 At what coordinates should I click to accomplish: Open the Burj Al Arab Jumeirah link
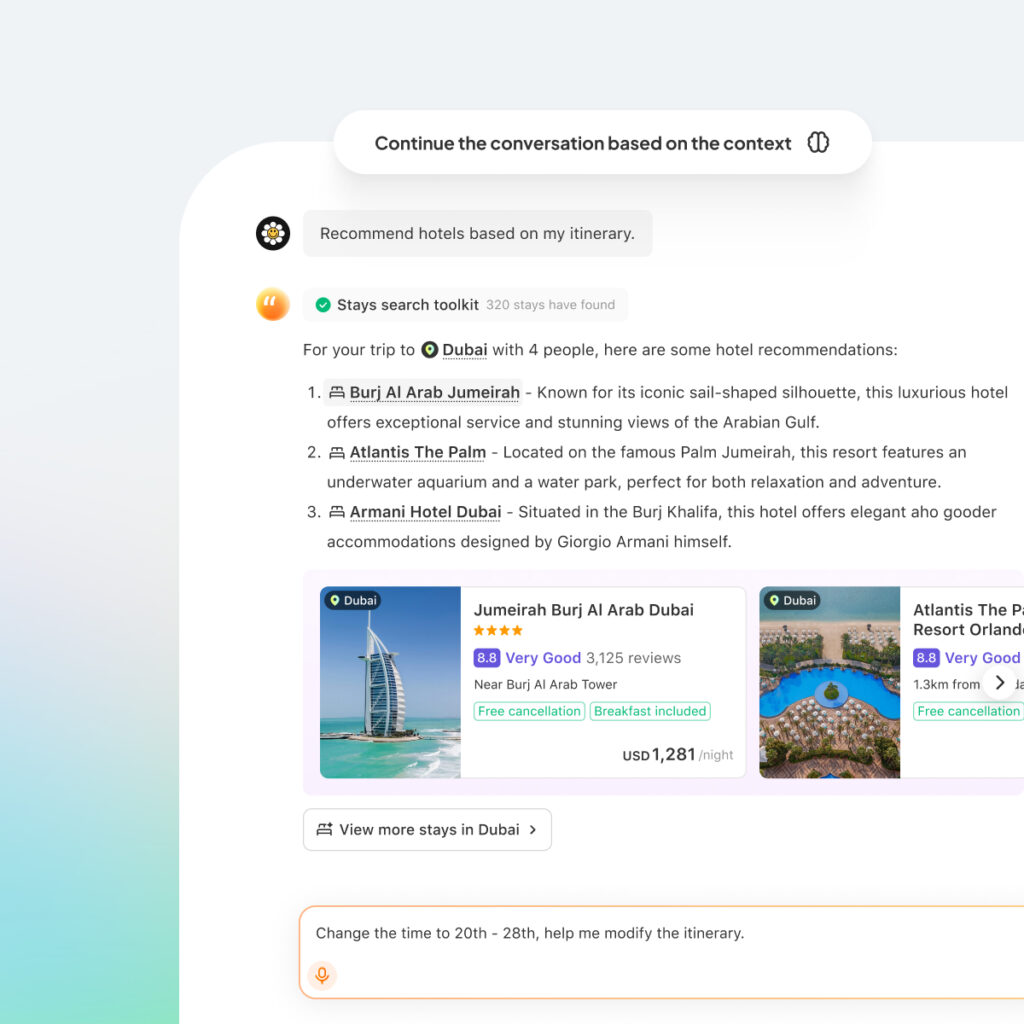coord(434,393)
